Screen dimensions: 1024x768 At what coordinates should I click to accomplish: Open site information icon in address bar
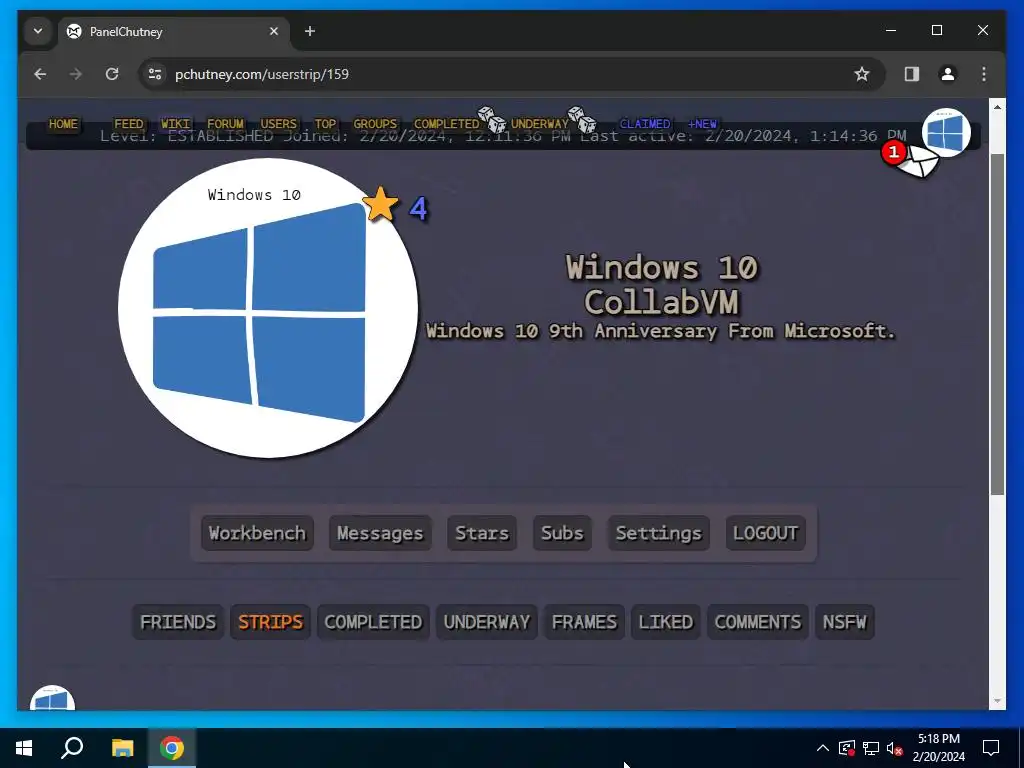(155, 74)
